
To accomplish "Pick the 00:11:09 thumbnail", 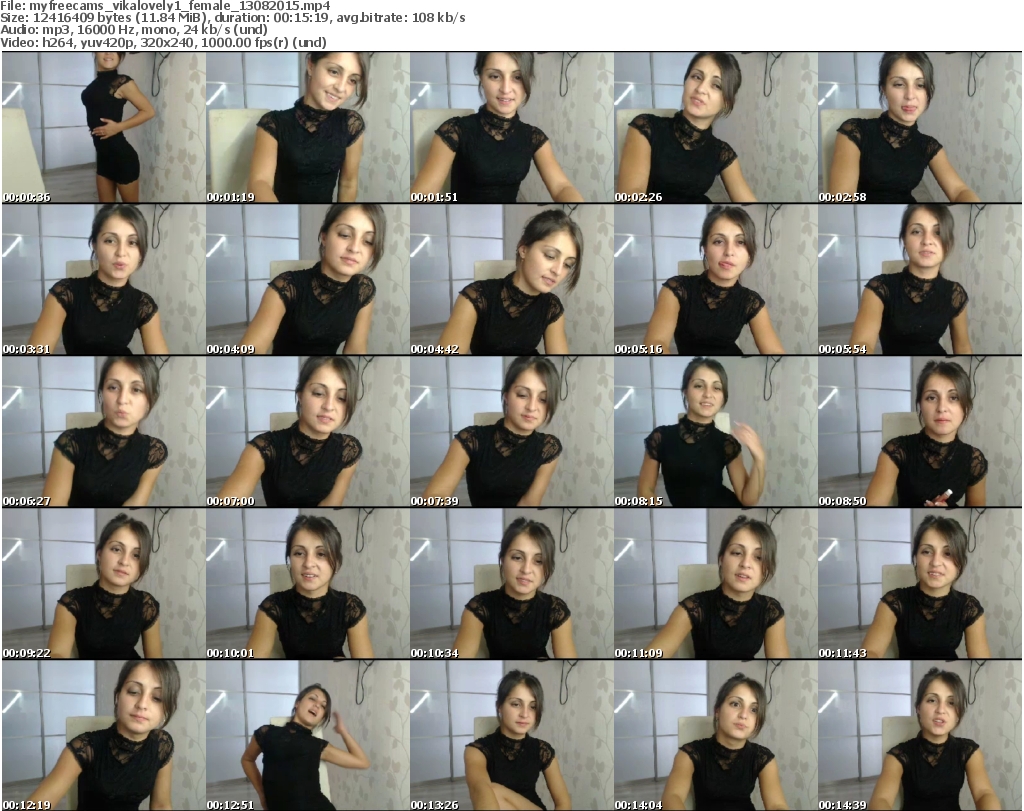I will 716,584.
